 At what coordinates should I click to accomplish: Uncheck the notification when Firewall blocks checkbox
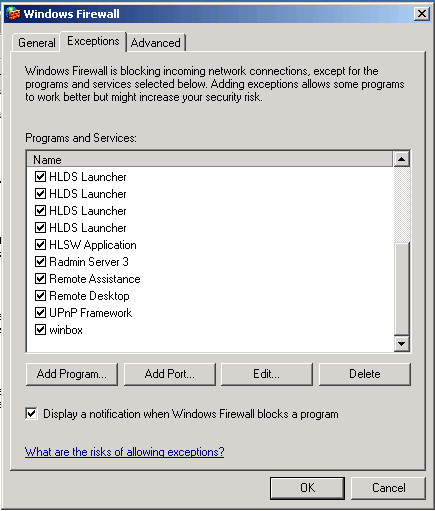coord(31,414)
